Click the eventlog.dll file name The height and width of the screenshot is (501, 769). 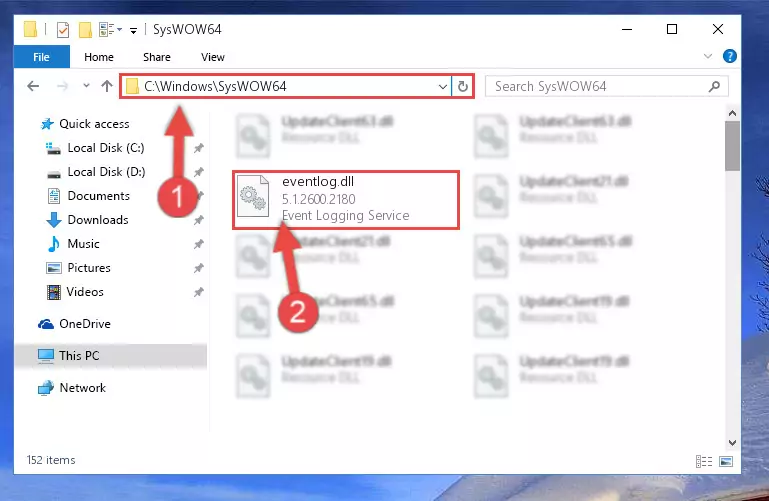318,182
